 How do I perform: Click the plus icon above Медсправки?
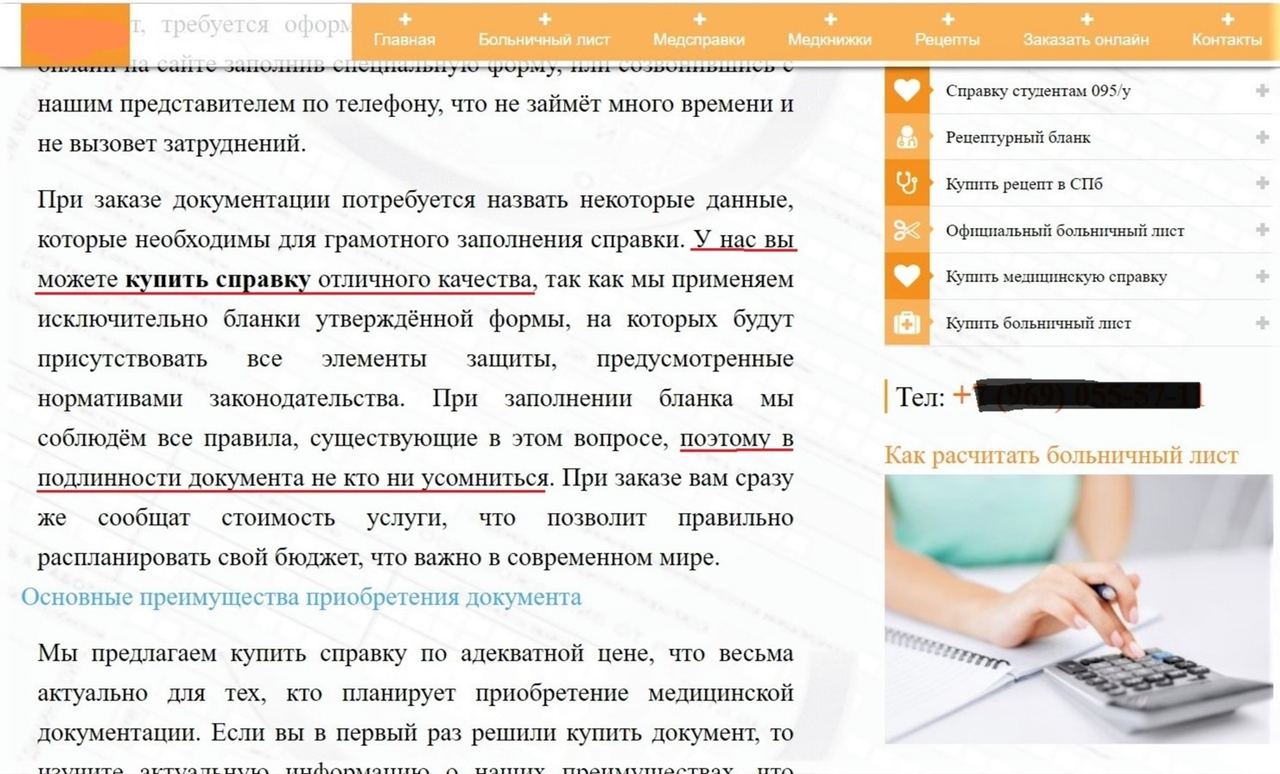click(x=699, y=19)
